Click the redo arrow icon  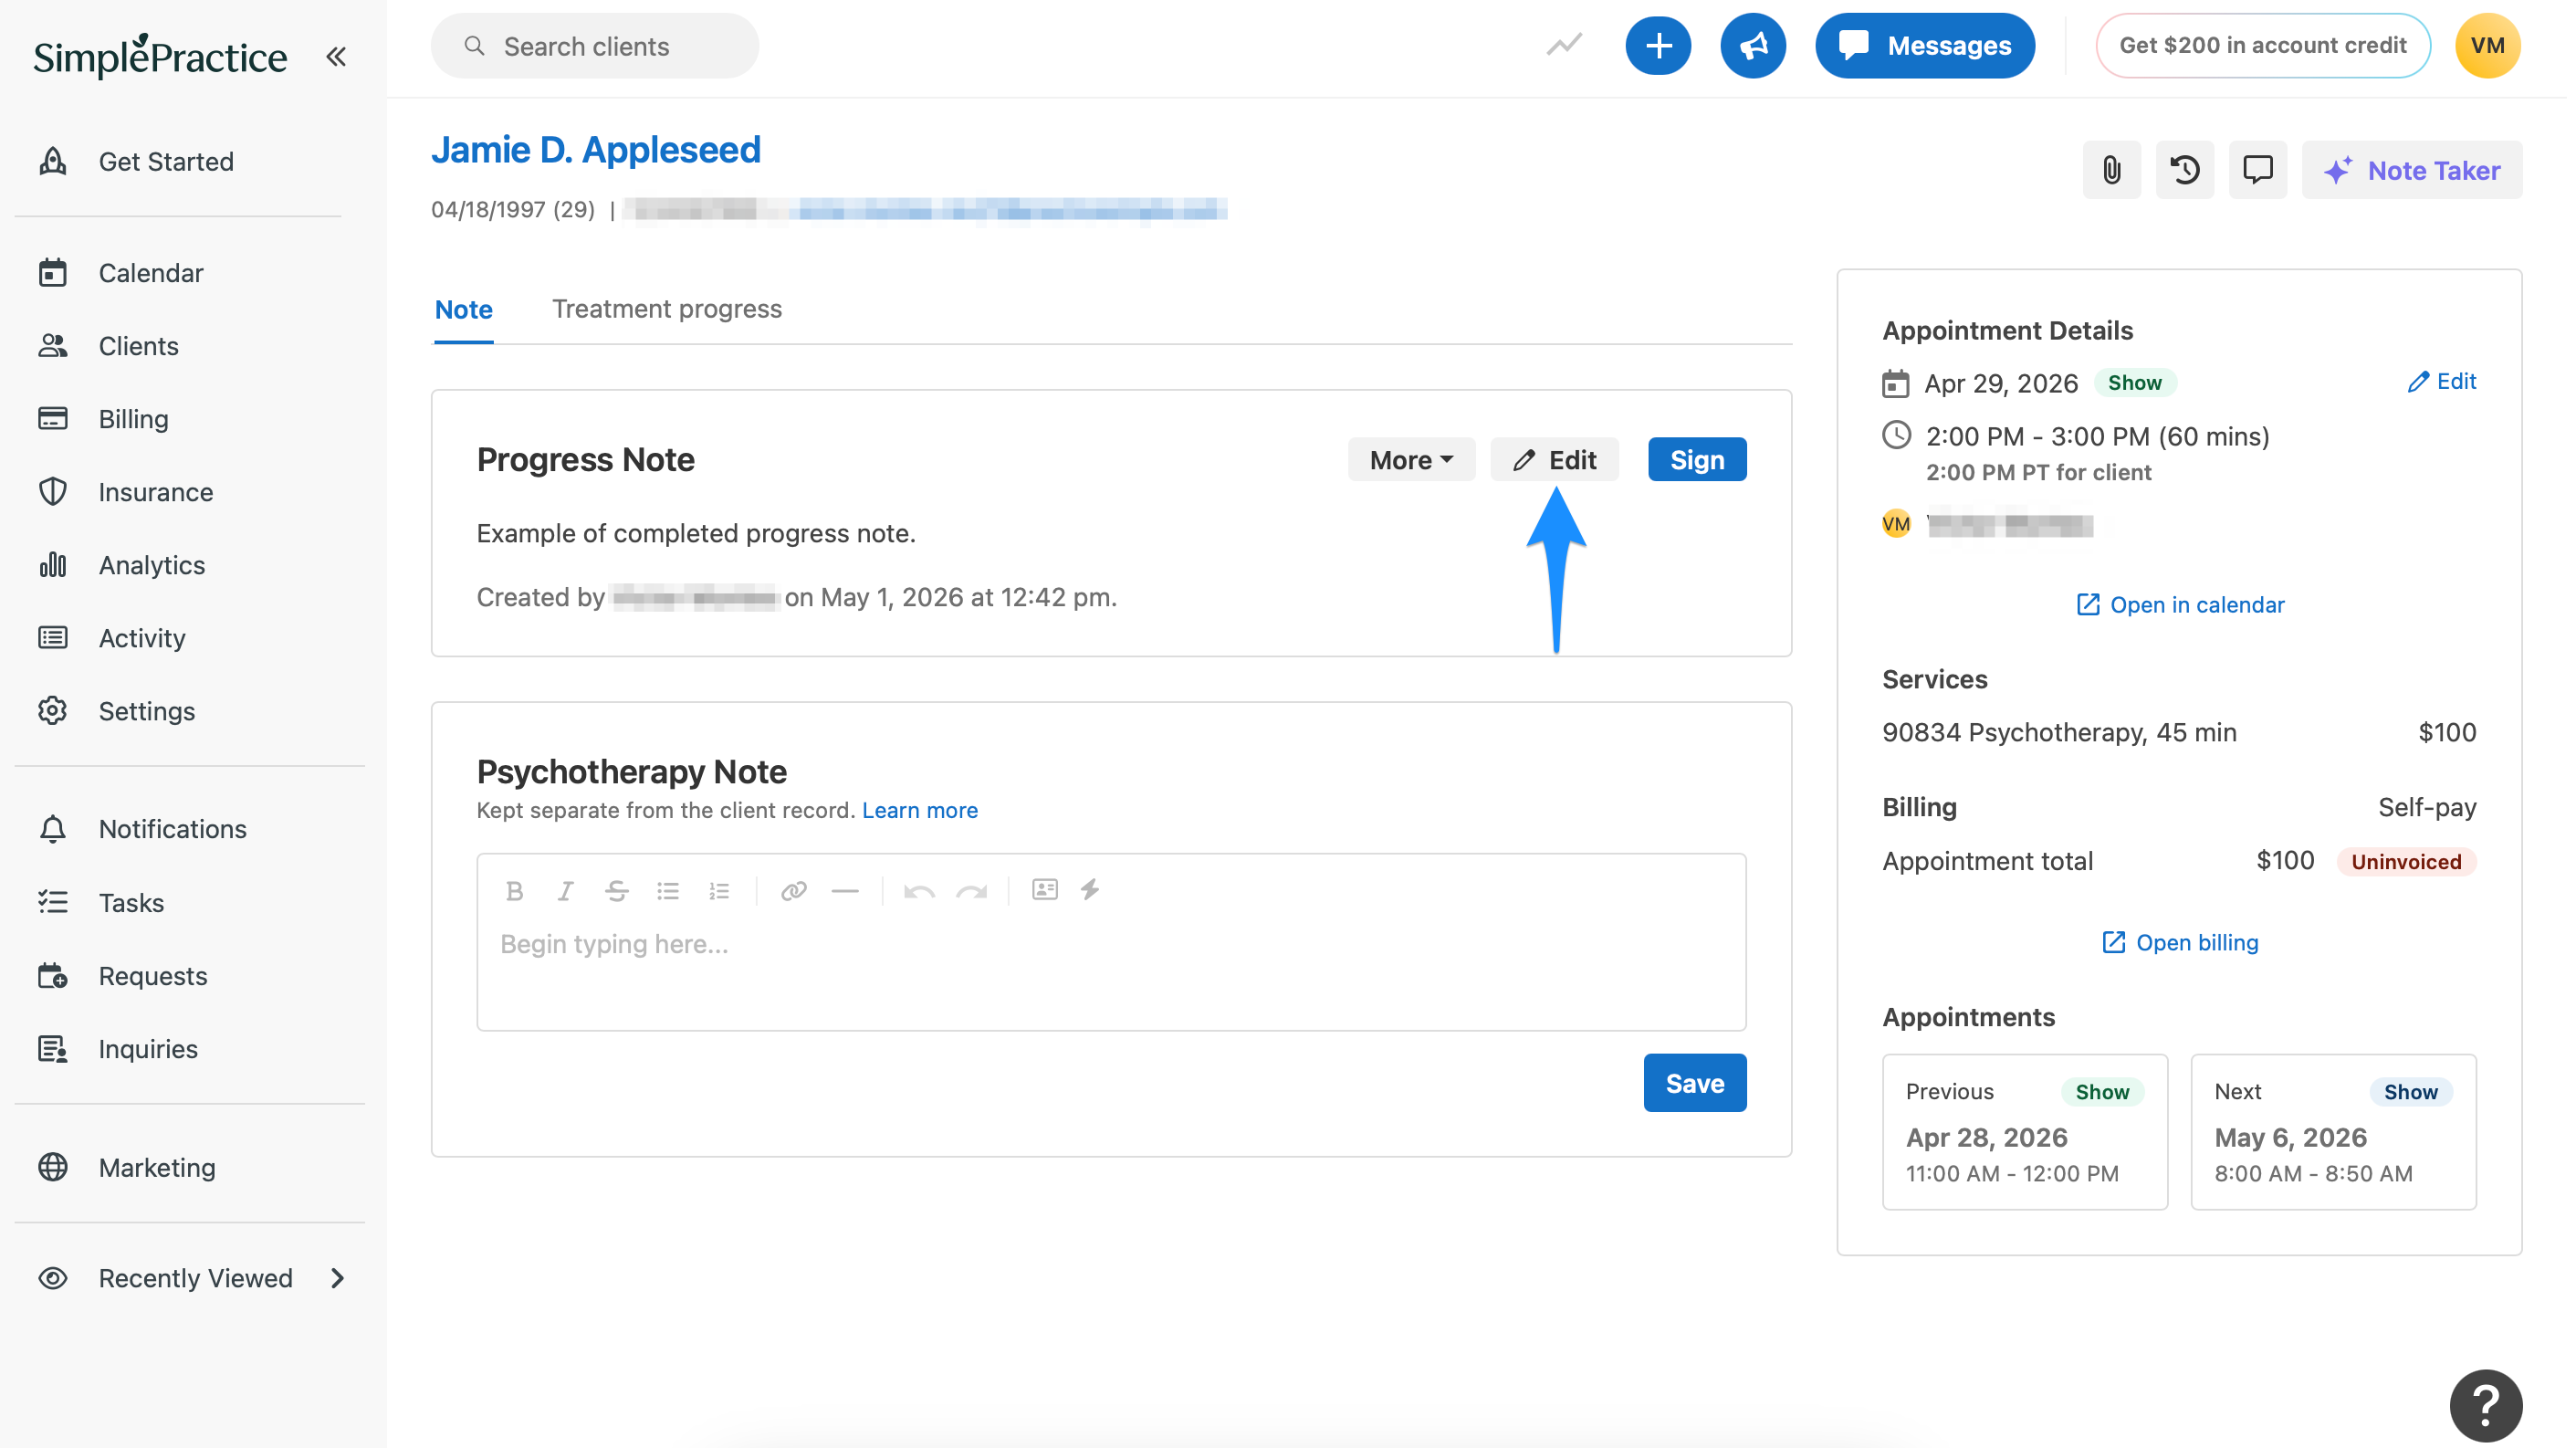click(971, 890)
